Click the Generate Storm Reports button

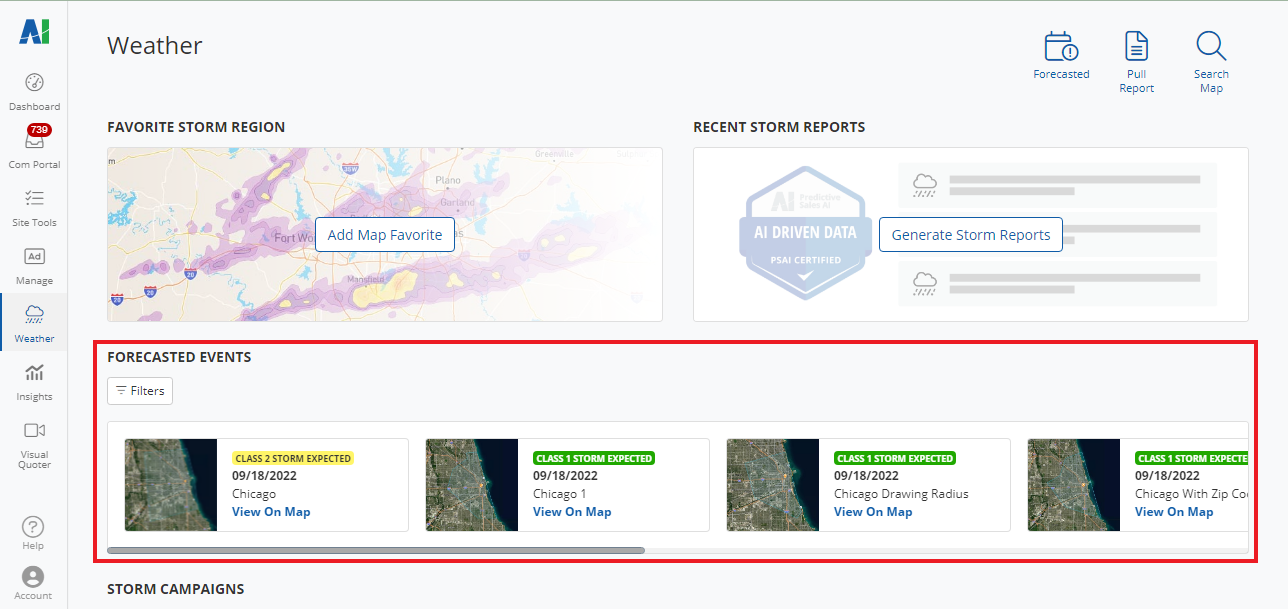pos(970,235)
